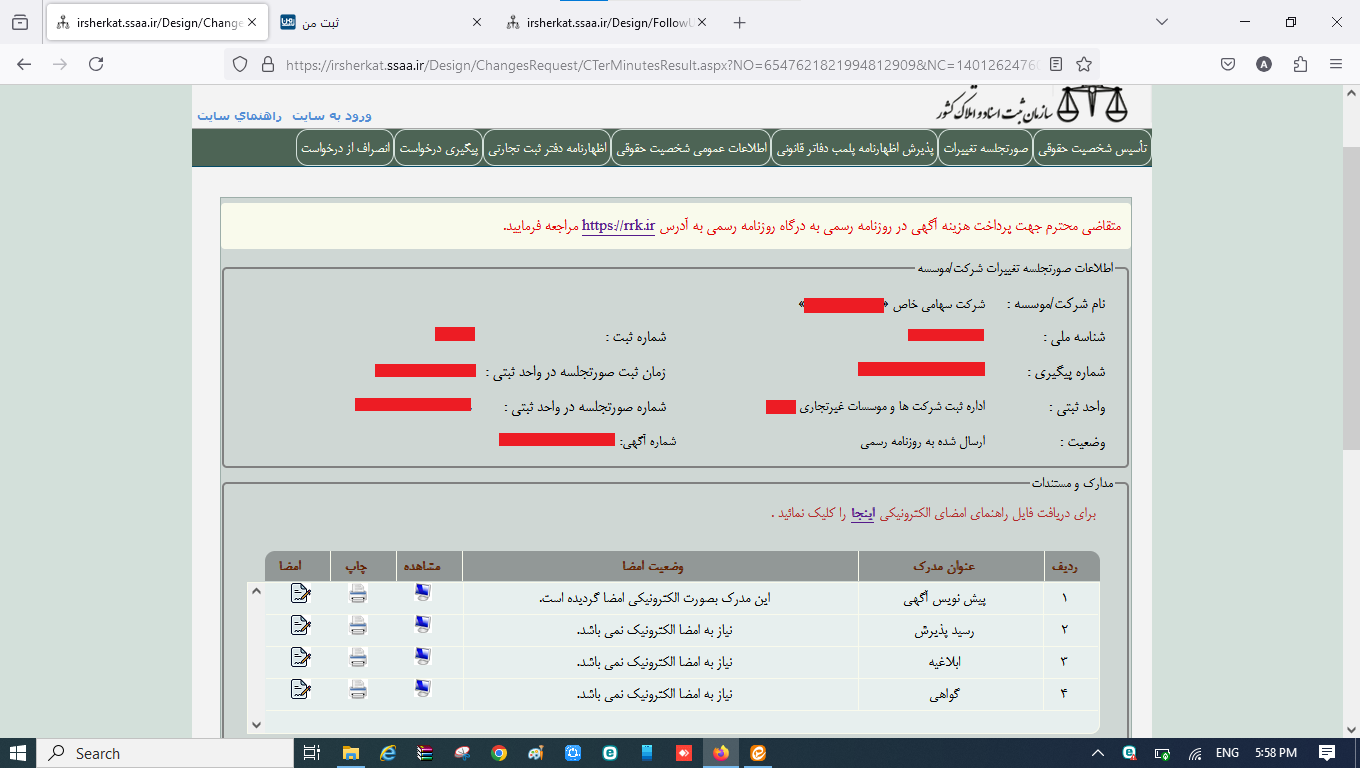The height and width of the screenshot is (768, 1360).
Task: Click اینجا link for signature guide
Action: 863,514
